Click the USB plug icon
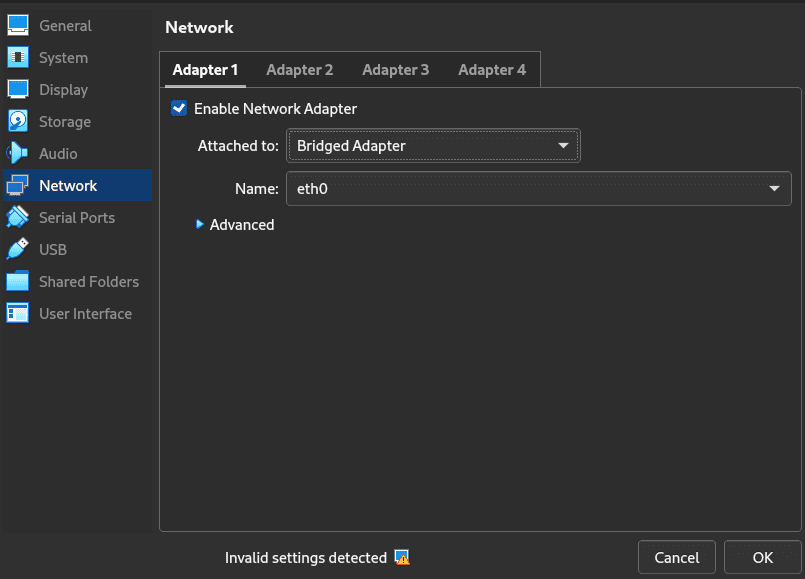 pyautogui.click(x=18, y=250)
